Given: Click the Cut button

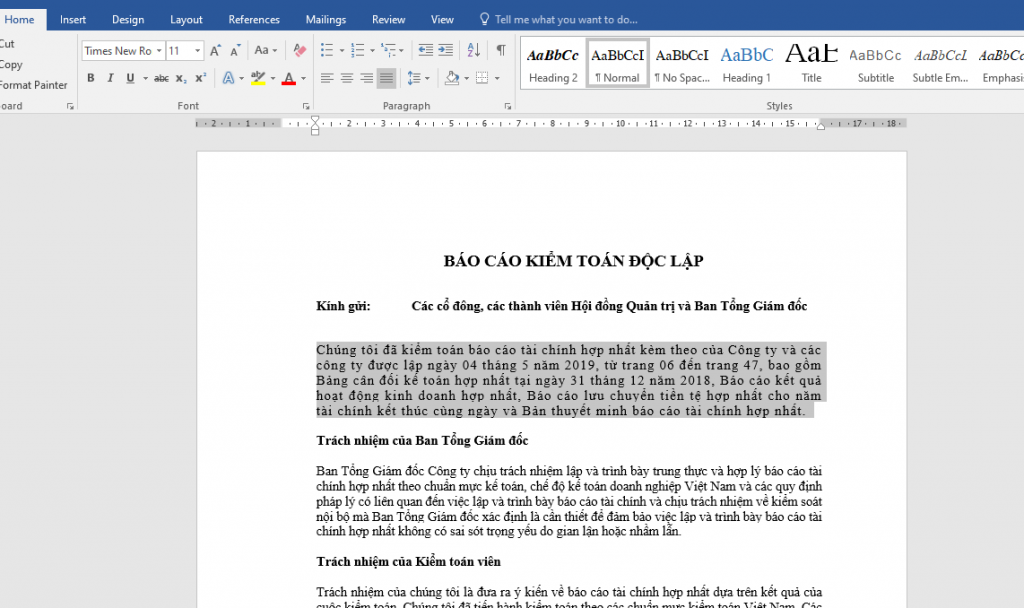Looking at the screenshot, I should tap(7, 44).
